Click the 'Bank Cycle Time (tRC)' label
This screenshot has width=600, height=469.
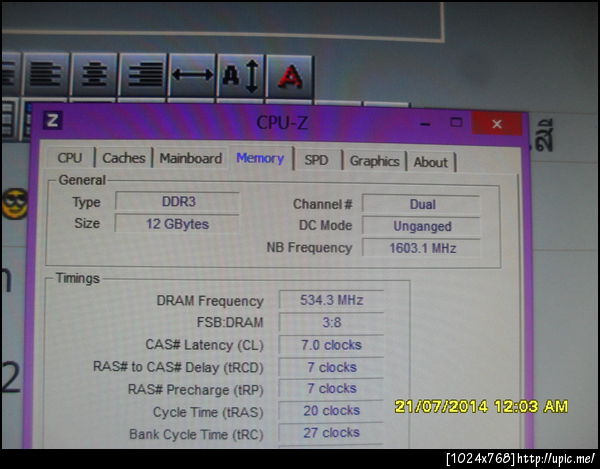(x=196, y=434)
